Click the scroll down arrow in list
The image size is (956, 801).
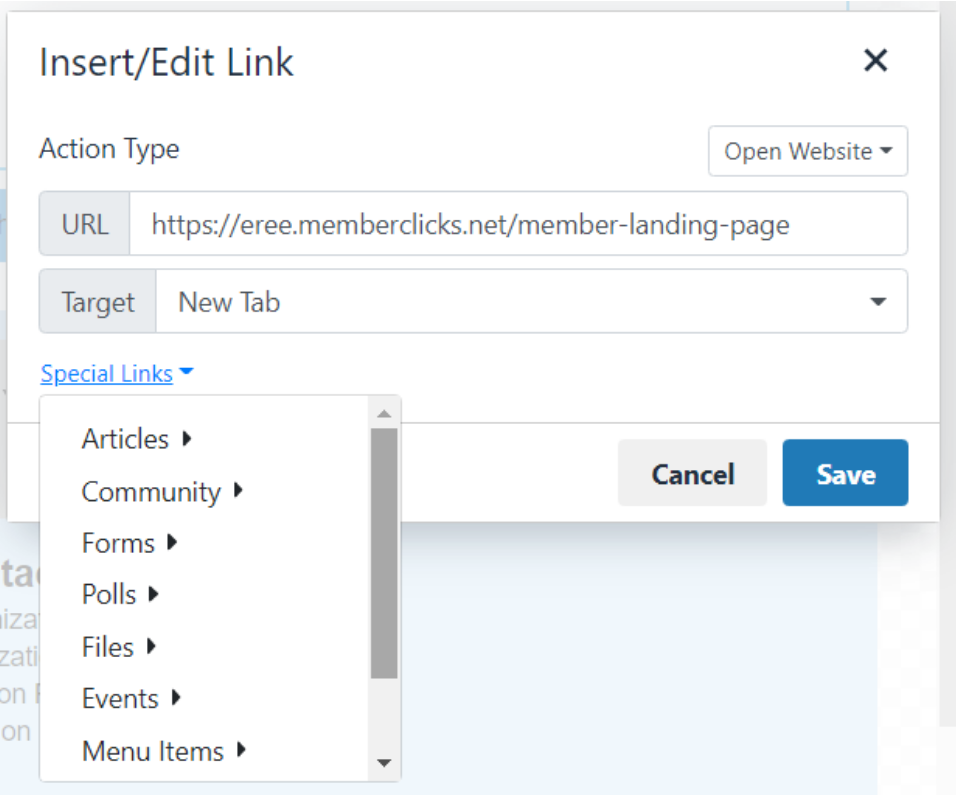(383, 764)
